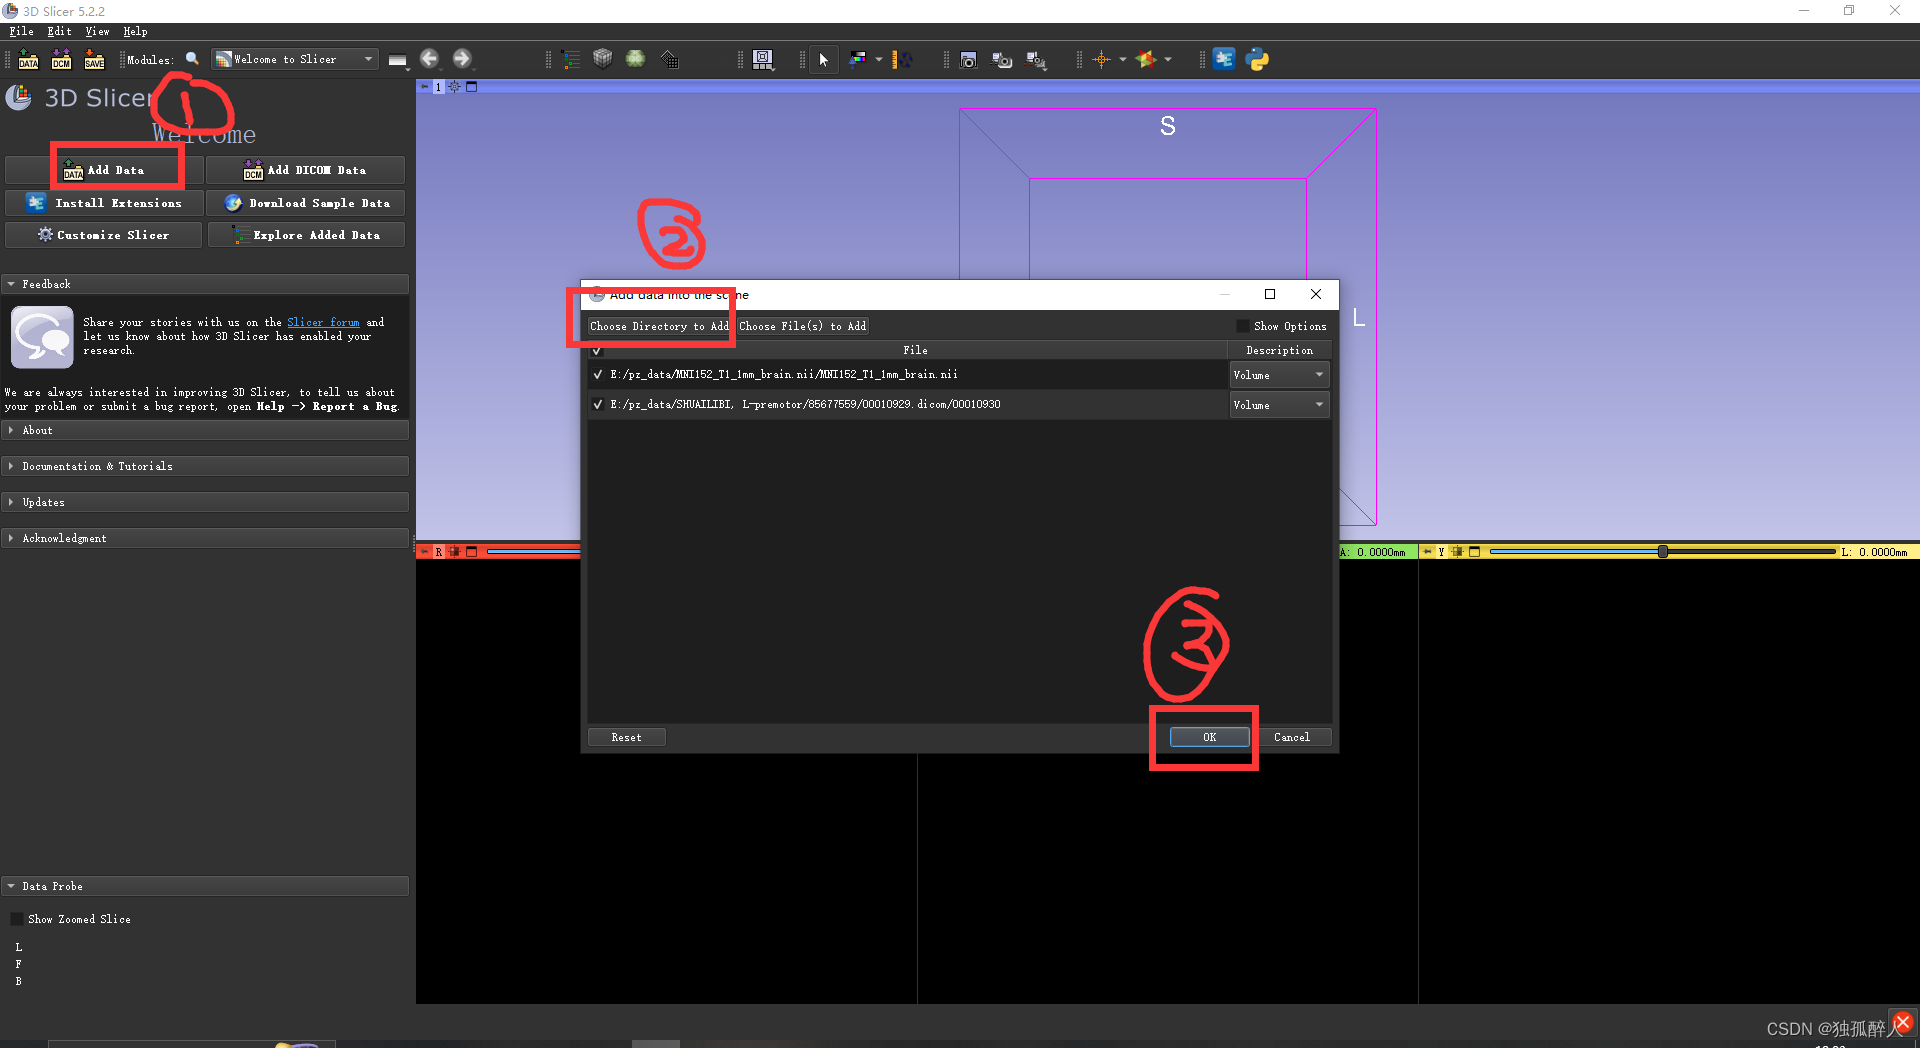This screenshot has height=1048, width=1920.
Task: Click the Save scene toolbar icon
Action: coord(94,59)
